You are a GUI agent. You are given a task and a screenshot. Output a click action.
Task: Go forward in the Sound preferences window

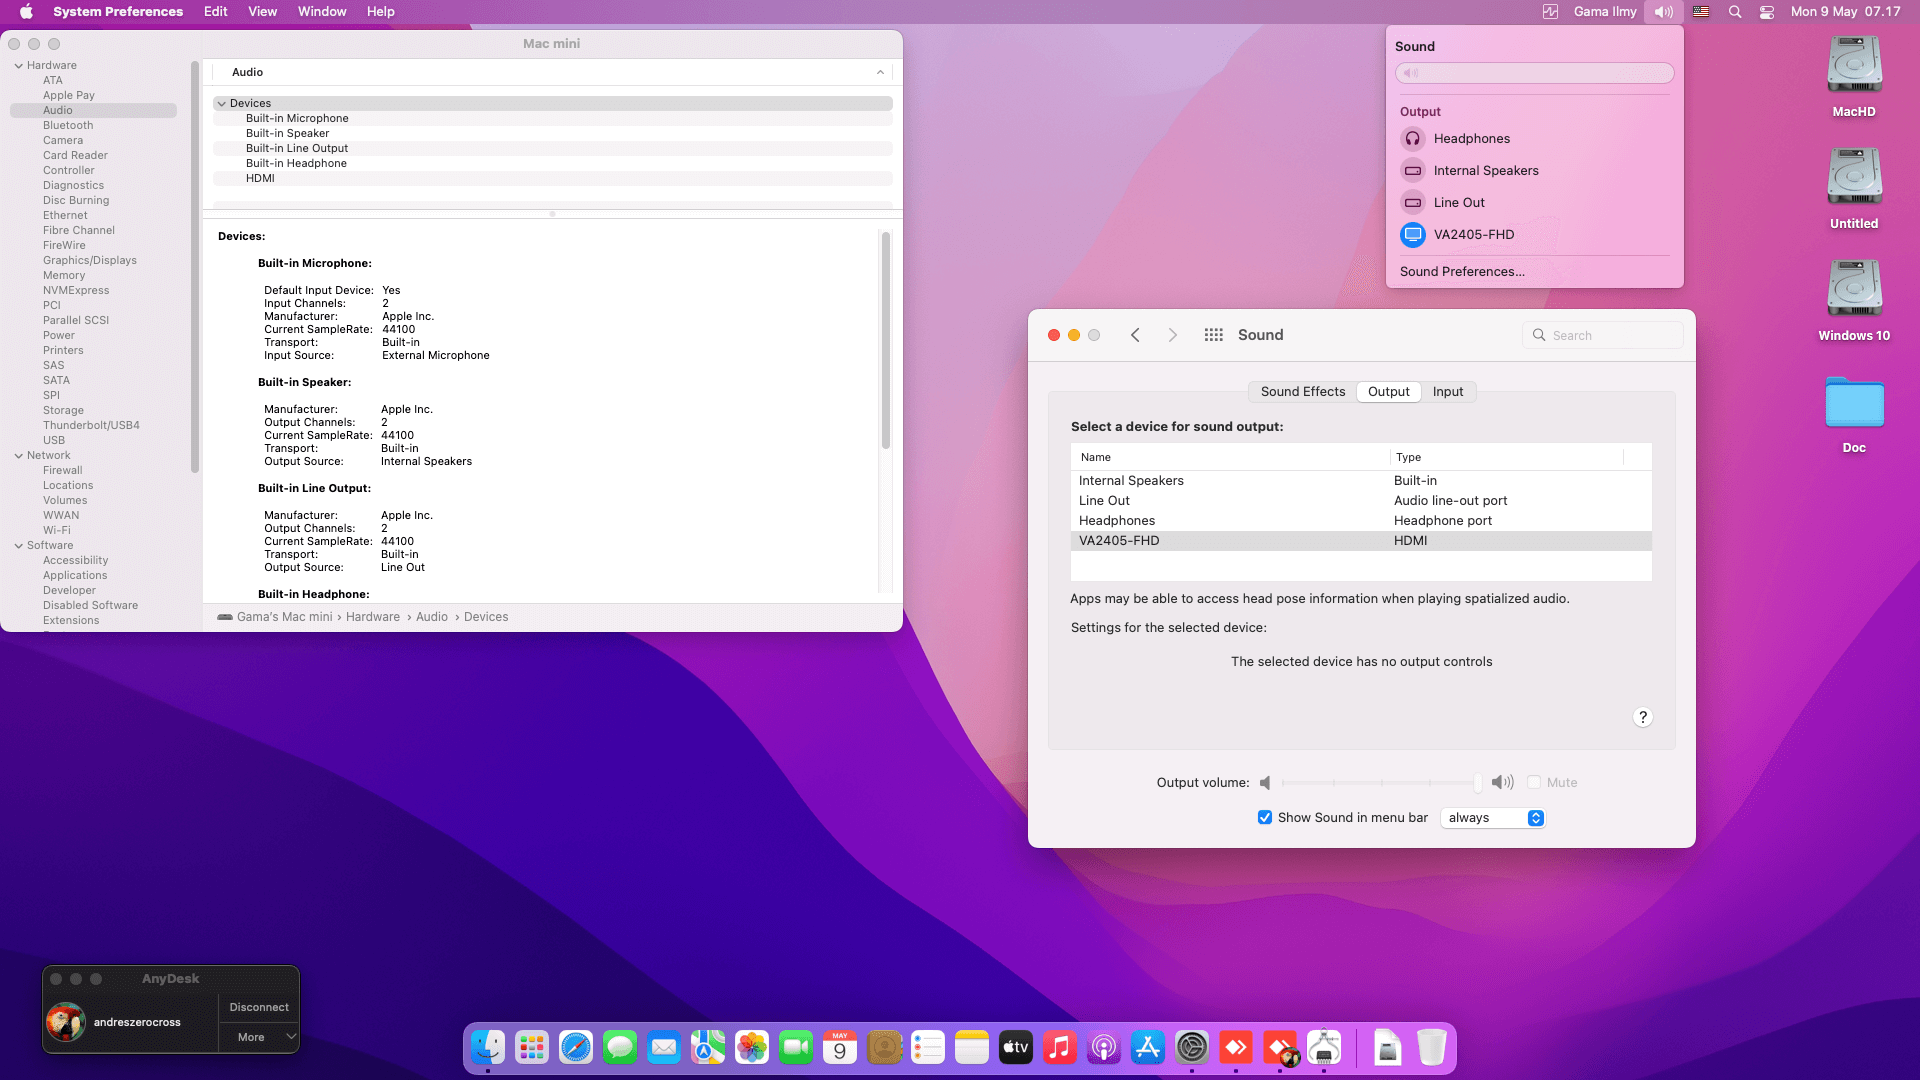point(1173,335)
